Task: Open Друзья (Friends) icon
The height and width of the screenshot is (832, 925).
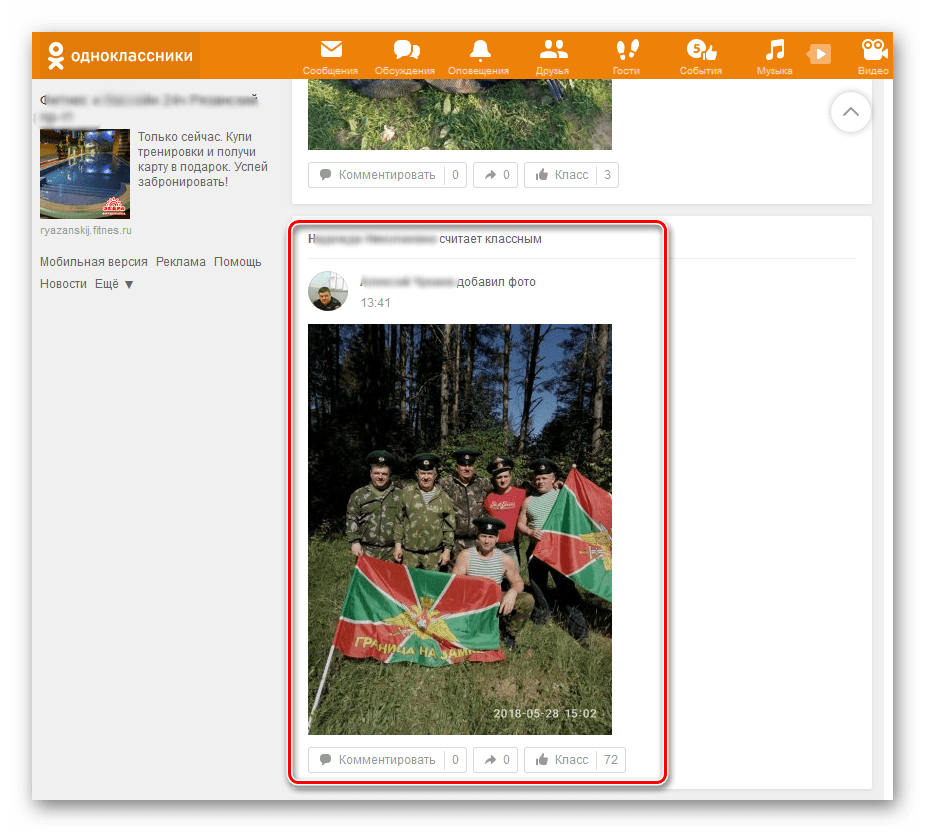Action: (x=552, y=51)
